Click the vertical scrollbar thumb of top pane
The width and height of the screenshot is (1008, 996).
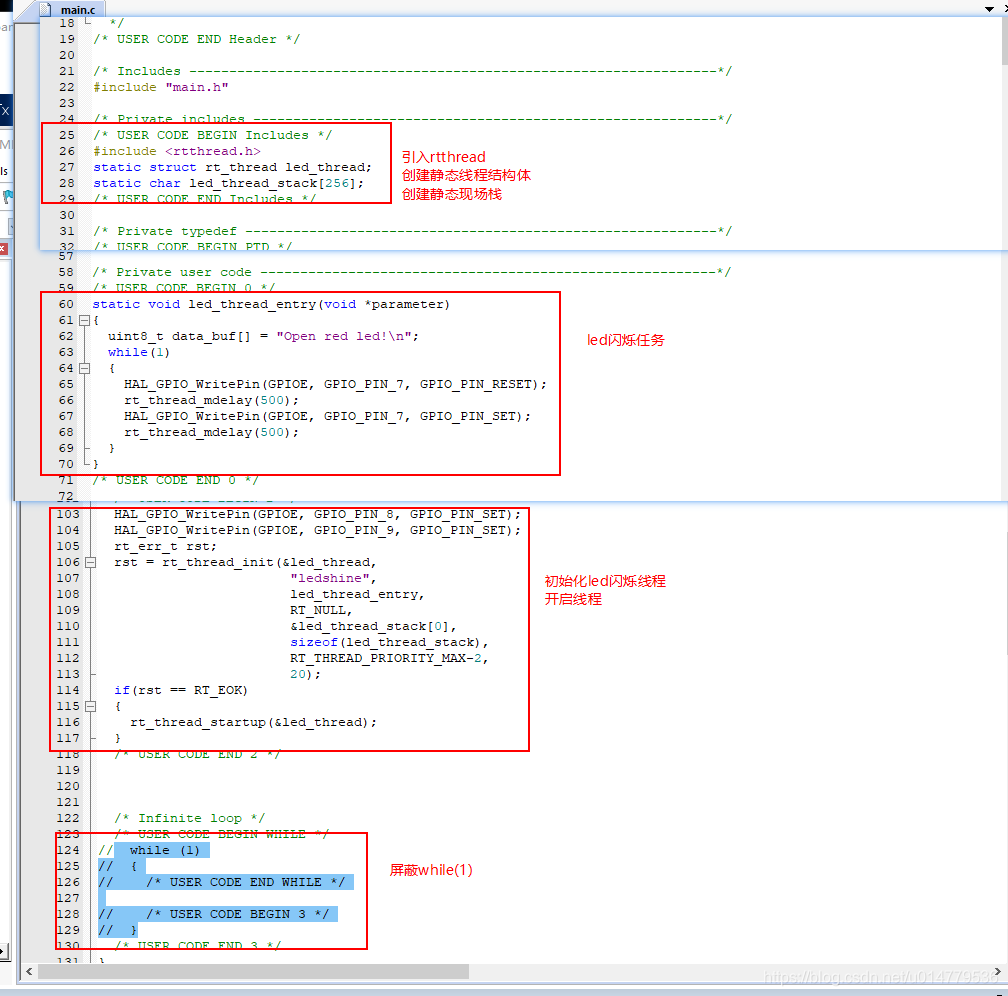point(1004,41)
